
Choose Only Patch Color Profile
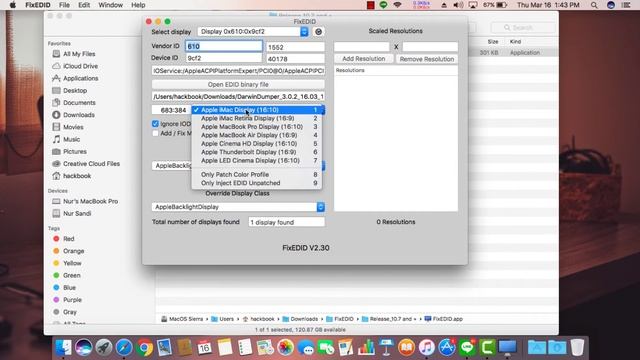(x=257, y=175)
